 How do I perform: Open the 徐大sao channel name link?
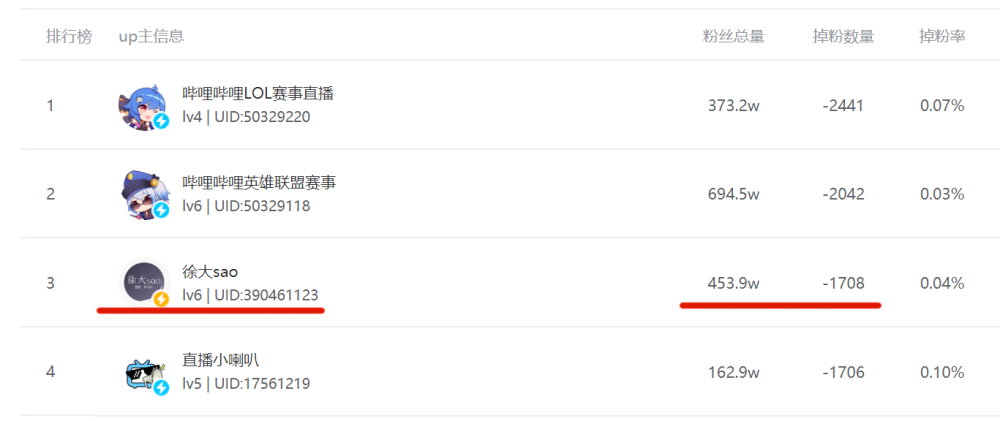tap(210, 271)
